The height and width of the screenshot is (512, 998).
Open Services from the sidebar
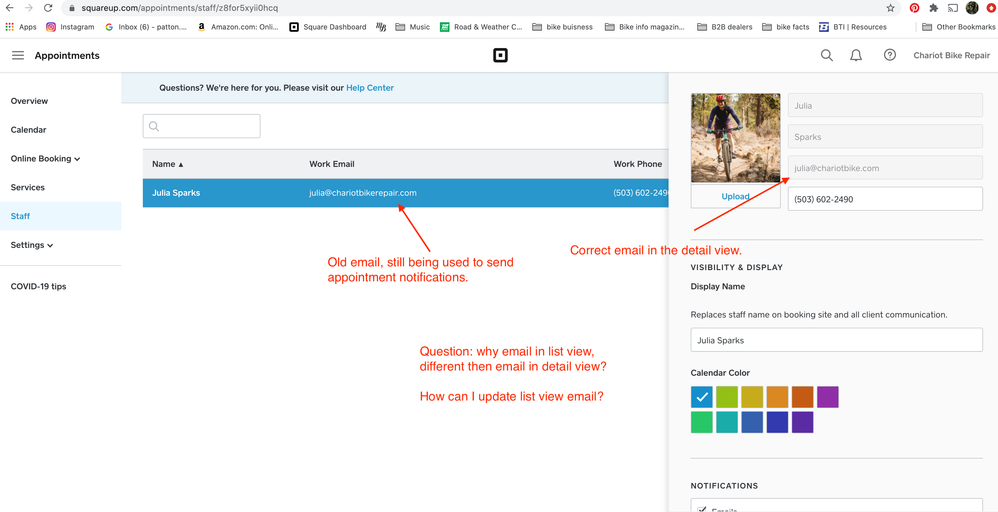click(x=28, y=187)
